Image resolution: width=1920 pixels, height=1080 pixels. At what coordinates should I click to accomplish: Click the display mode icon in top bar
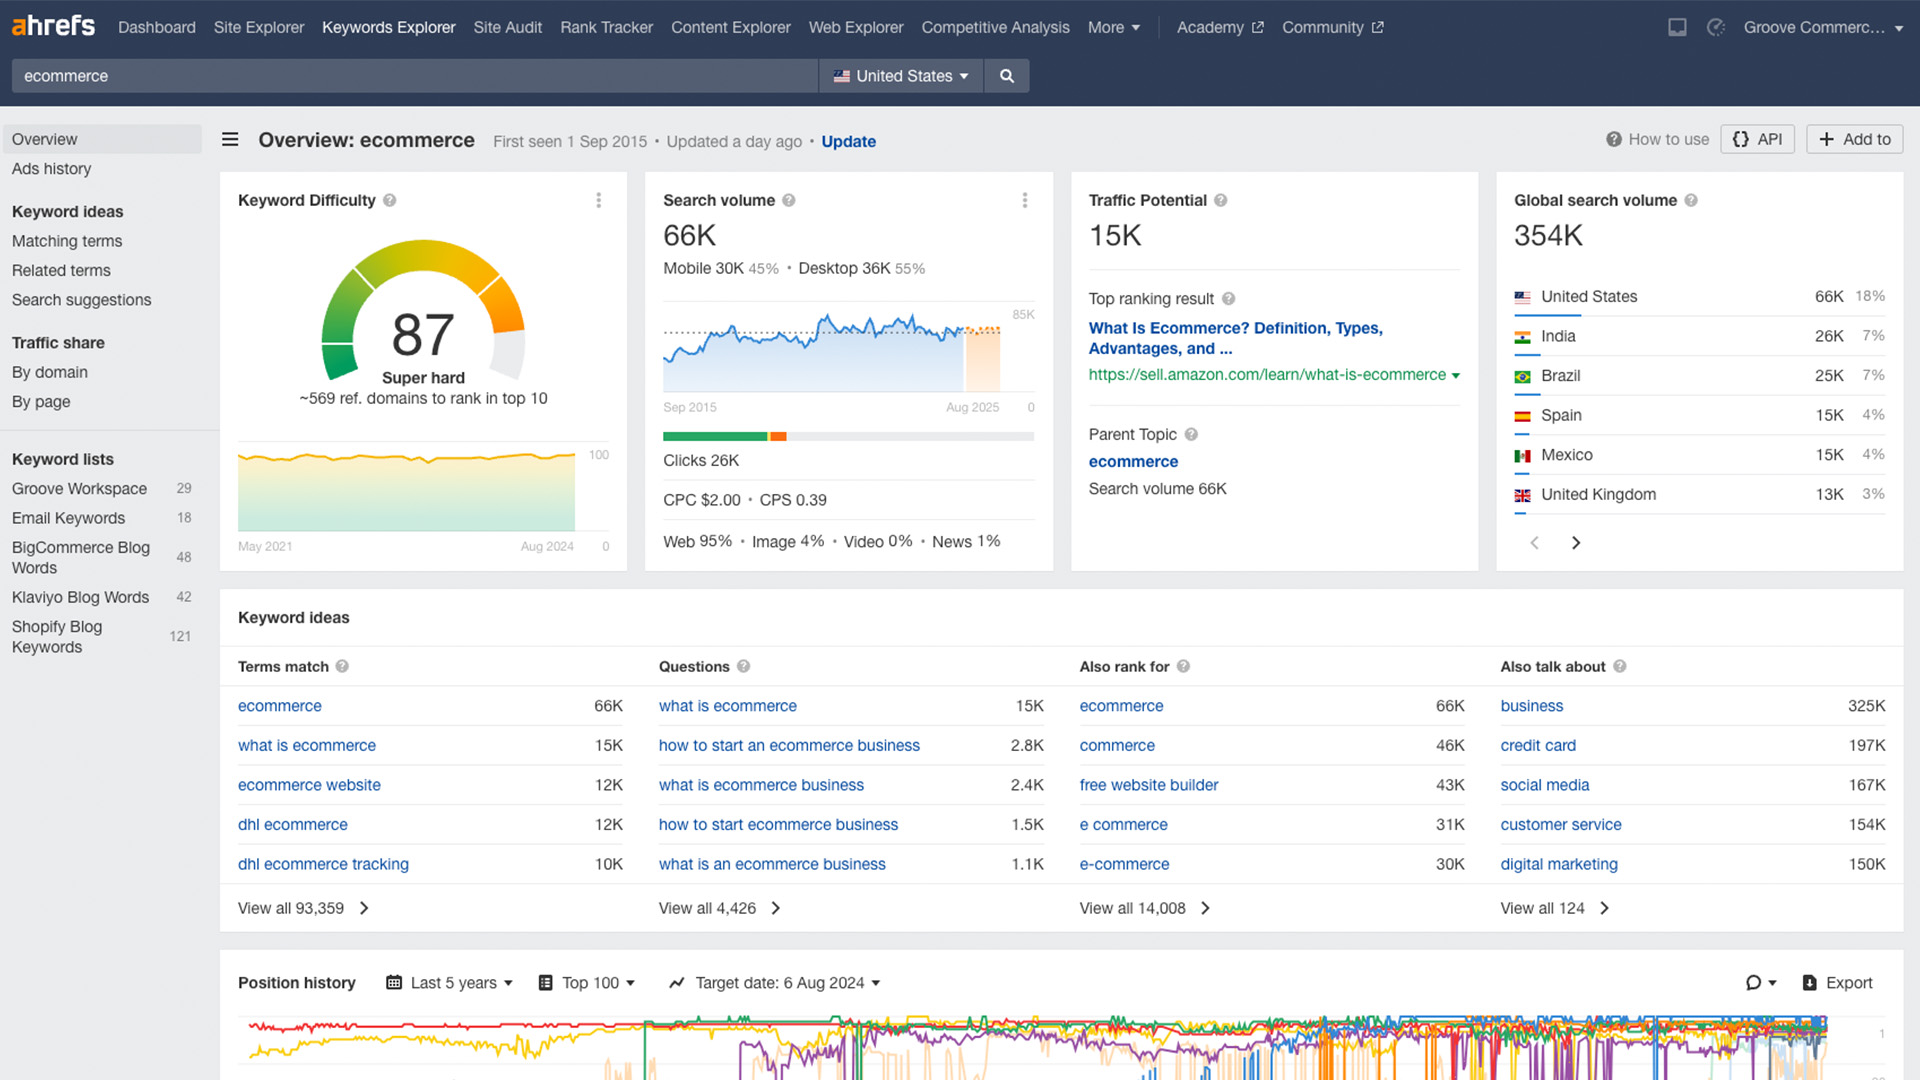(1677, 27)
